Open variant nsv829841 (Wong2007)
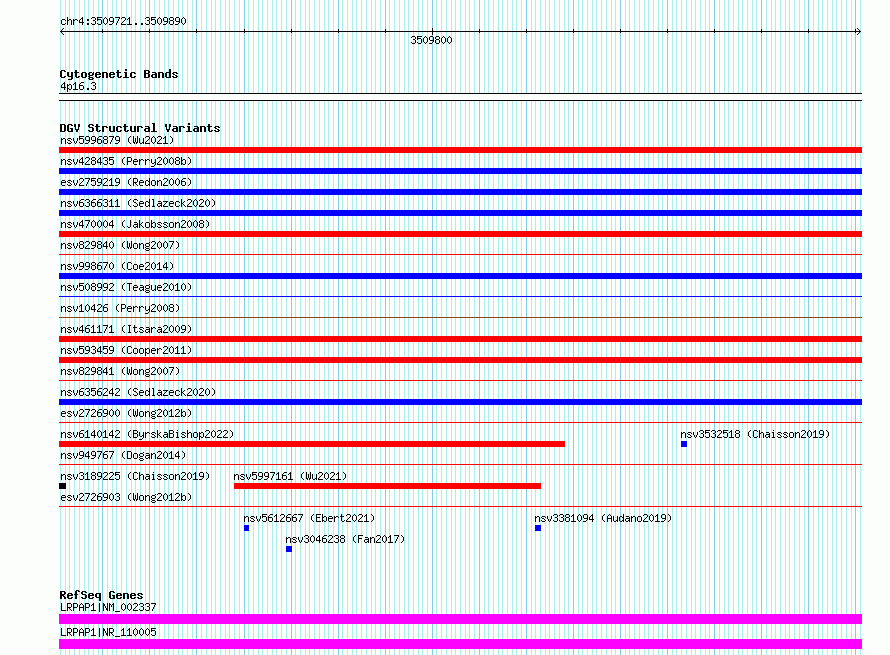This screenshot has width=890, height=655. pos(120,371)
